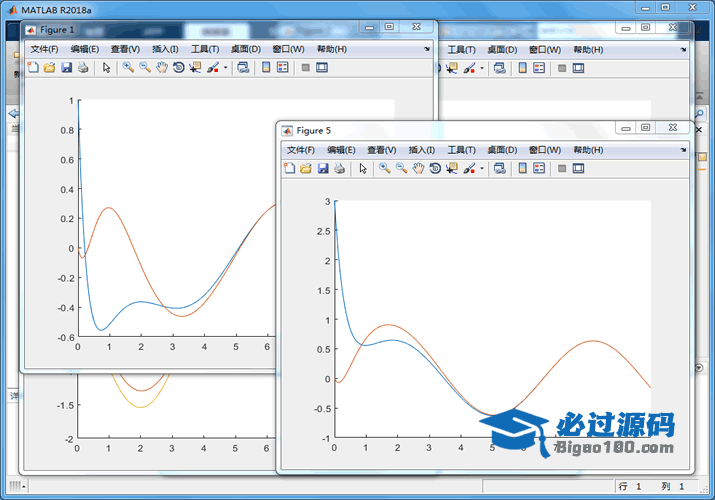Open 桌面(D) menu in Figure 1

246,49
